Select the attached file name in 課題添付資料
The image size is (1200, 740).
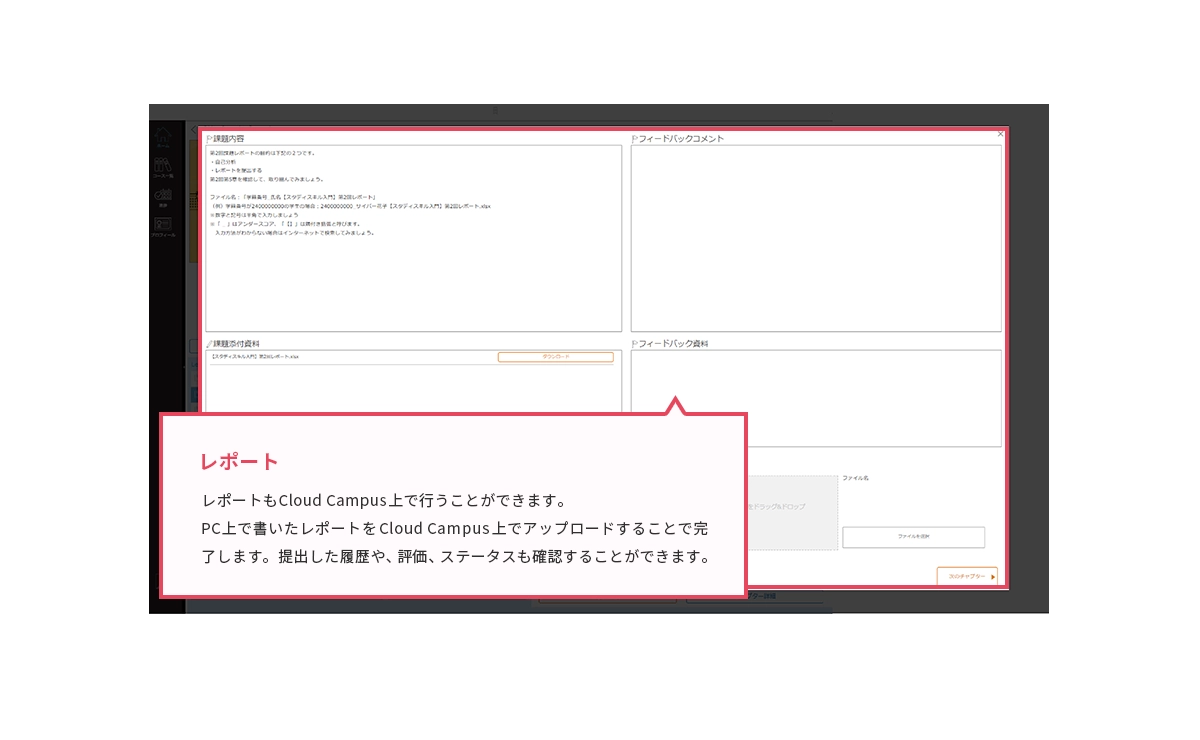(256, 356)
